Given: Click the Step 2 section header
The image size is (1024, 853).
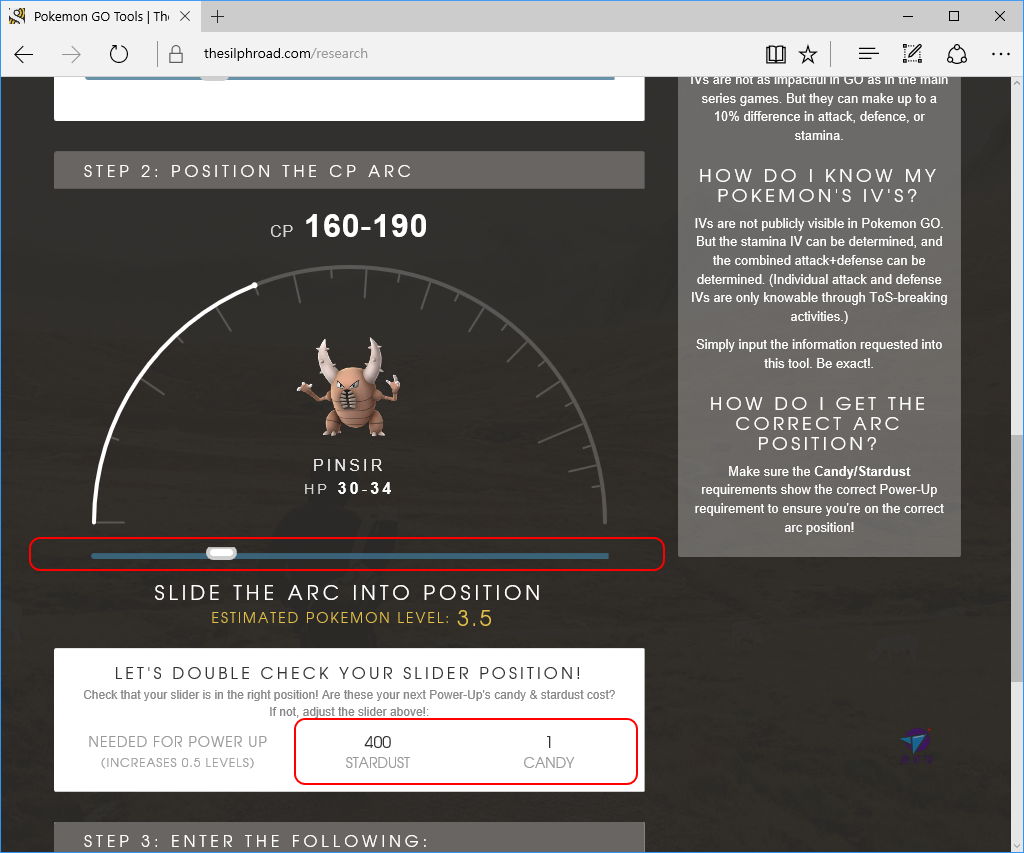Looking at the screenshot, I should tap(349, 170).
